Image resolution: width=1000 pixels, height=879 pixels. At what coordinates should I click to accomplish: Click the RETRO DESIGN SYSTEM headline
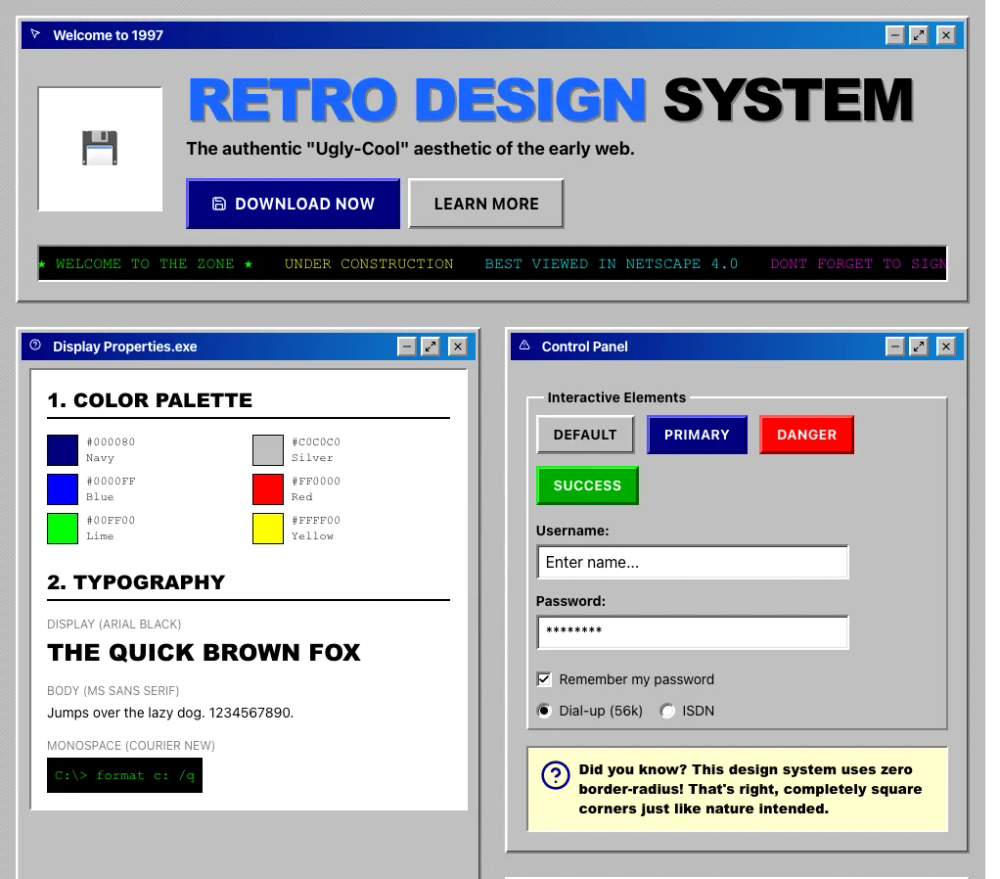click(551, 100)
